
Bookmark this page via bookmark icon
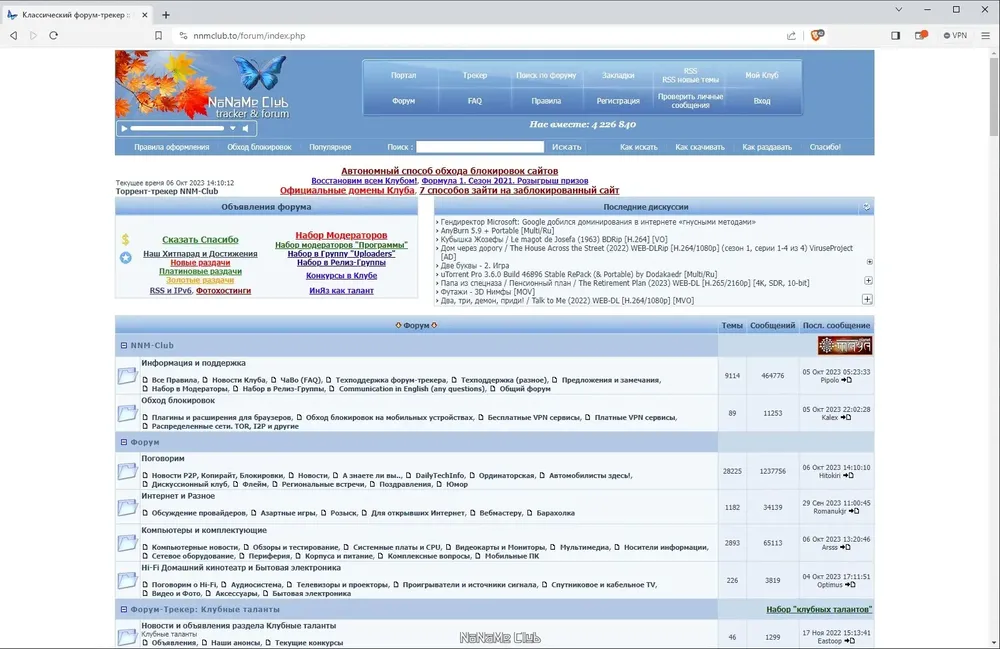coord(158,36)
